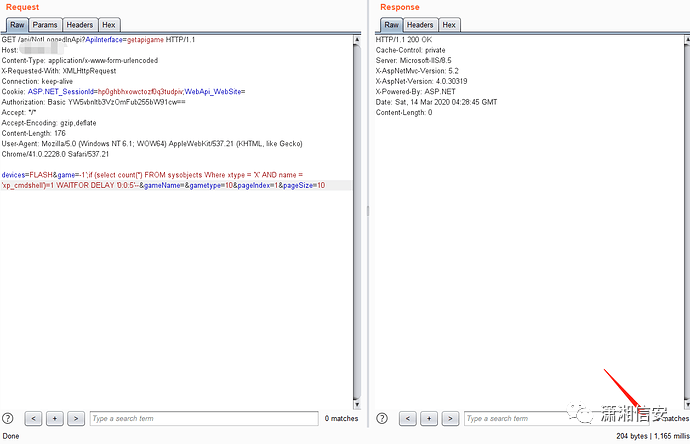
Task: Click the Done status text
Action: click(11, 436)
